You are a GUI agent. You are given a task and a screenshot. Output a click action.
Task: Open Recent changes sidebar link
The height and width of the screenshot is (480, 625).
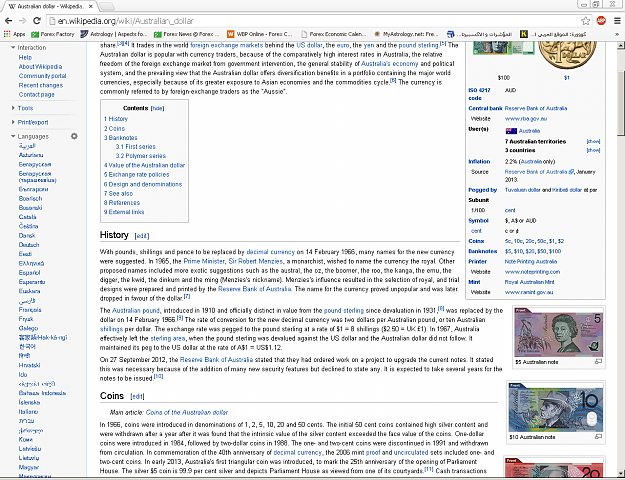point(41,85)
